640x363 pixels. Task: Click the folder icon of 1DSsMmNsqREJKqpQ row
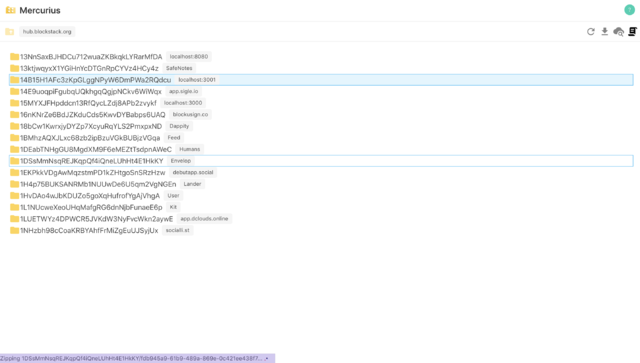[x=14, y=161]
